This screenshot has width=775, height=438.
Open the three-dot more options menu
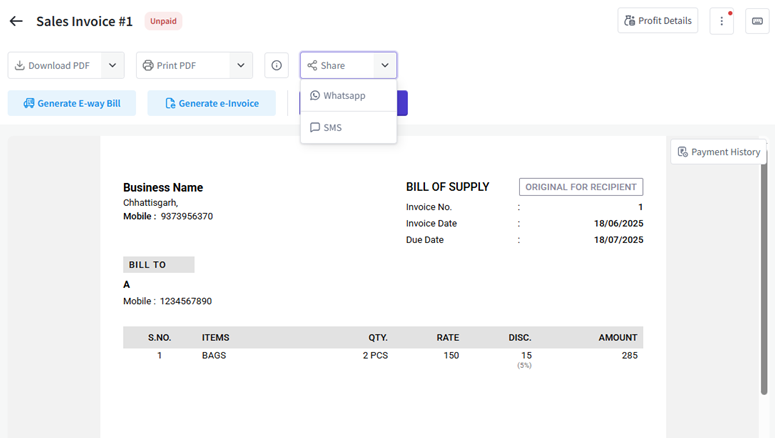(x=722, y=21)
